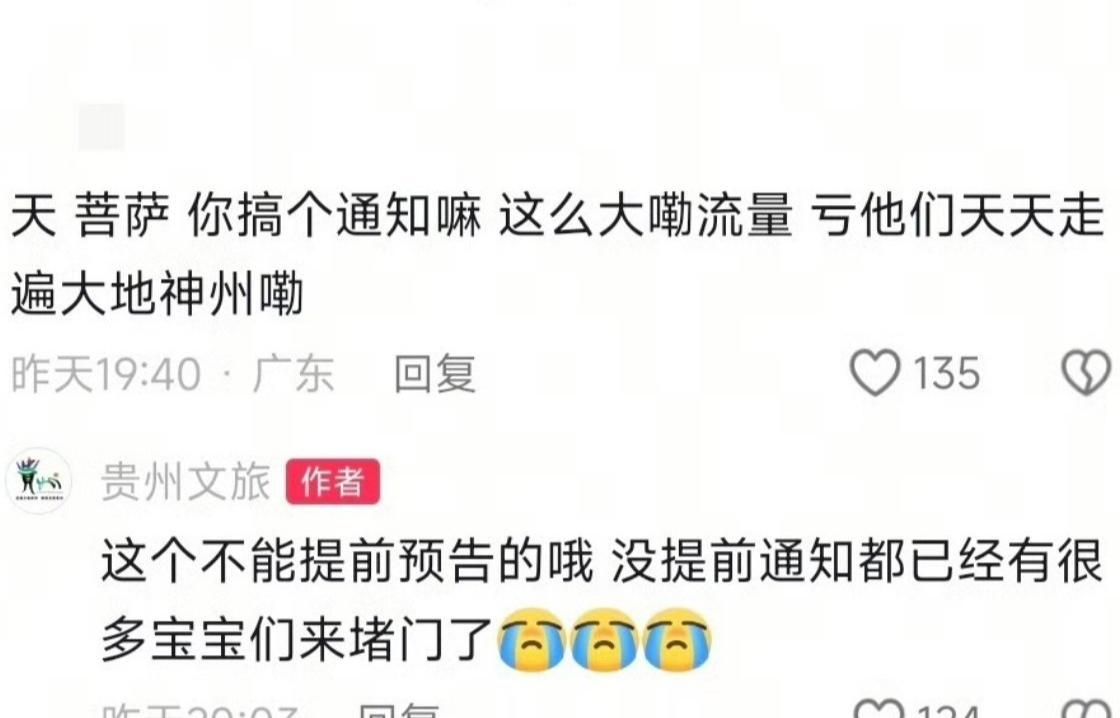Tap the middle crying emoji in the reply

tap(604, 639)
